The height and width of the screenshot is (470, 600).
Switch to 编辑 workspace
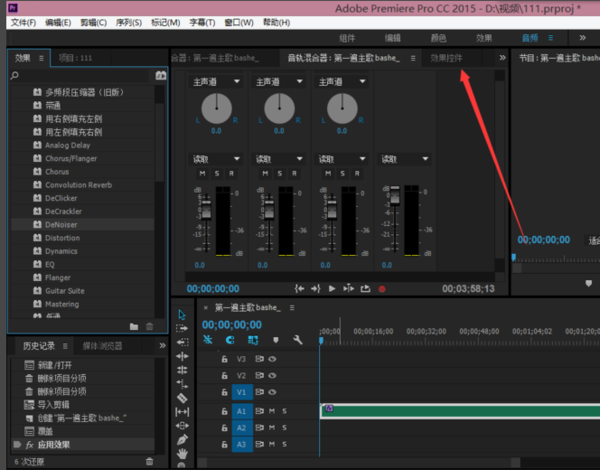[x=393, y=38]
